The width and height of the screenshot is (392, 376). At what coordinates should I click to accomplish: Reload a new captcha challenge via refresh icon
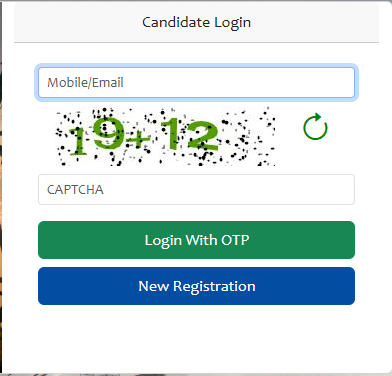(315, 127)
